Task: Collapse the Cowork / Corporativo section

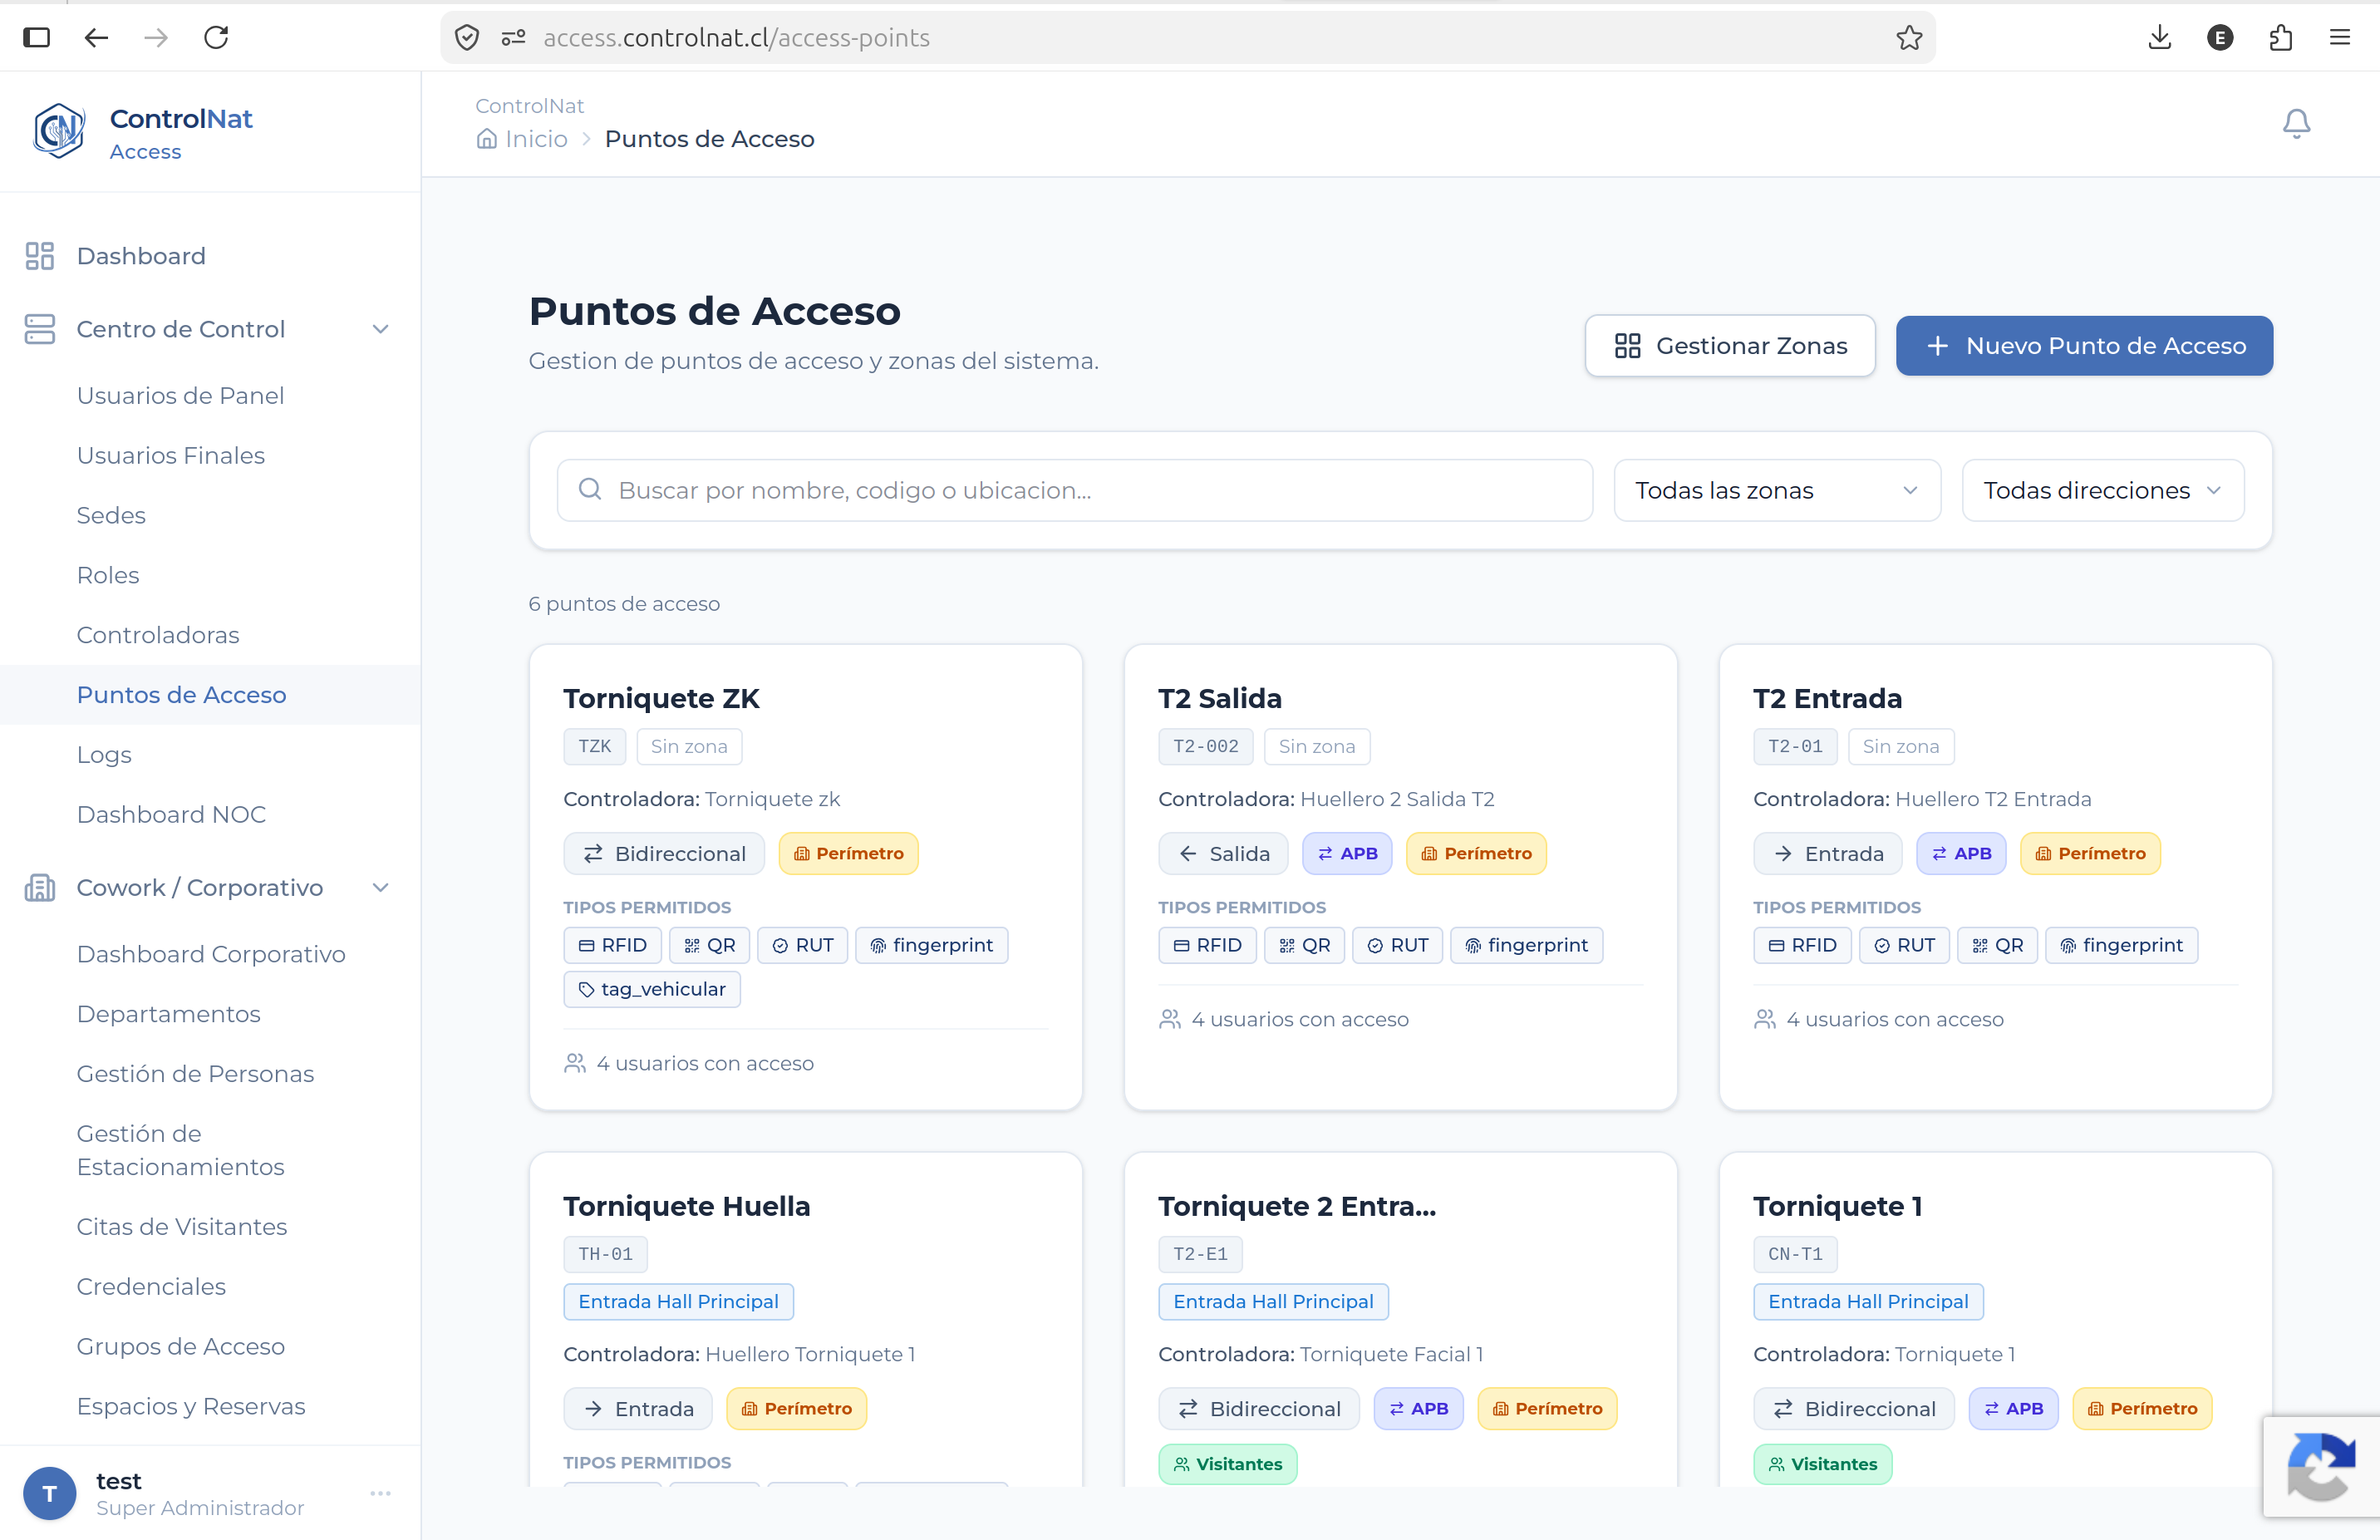Action: click(x=380, y=887)
